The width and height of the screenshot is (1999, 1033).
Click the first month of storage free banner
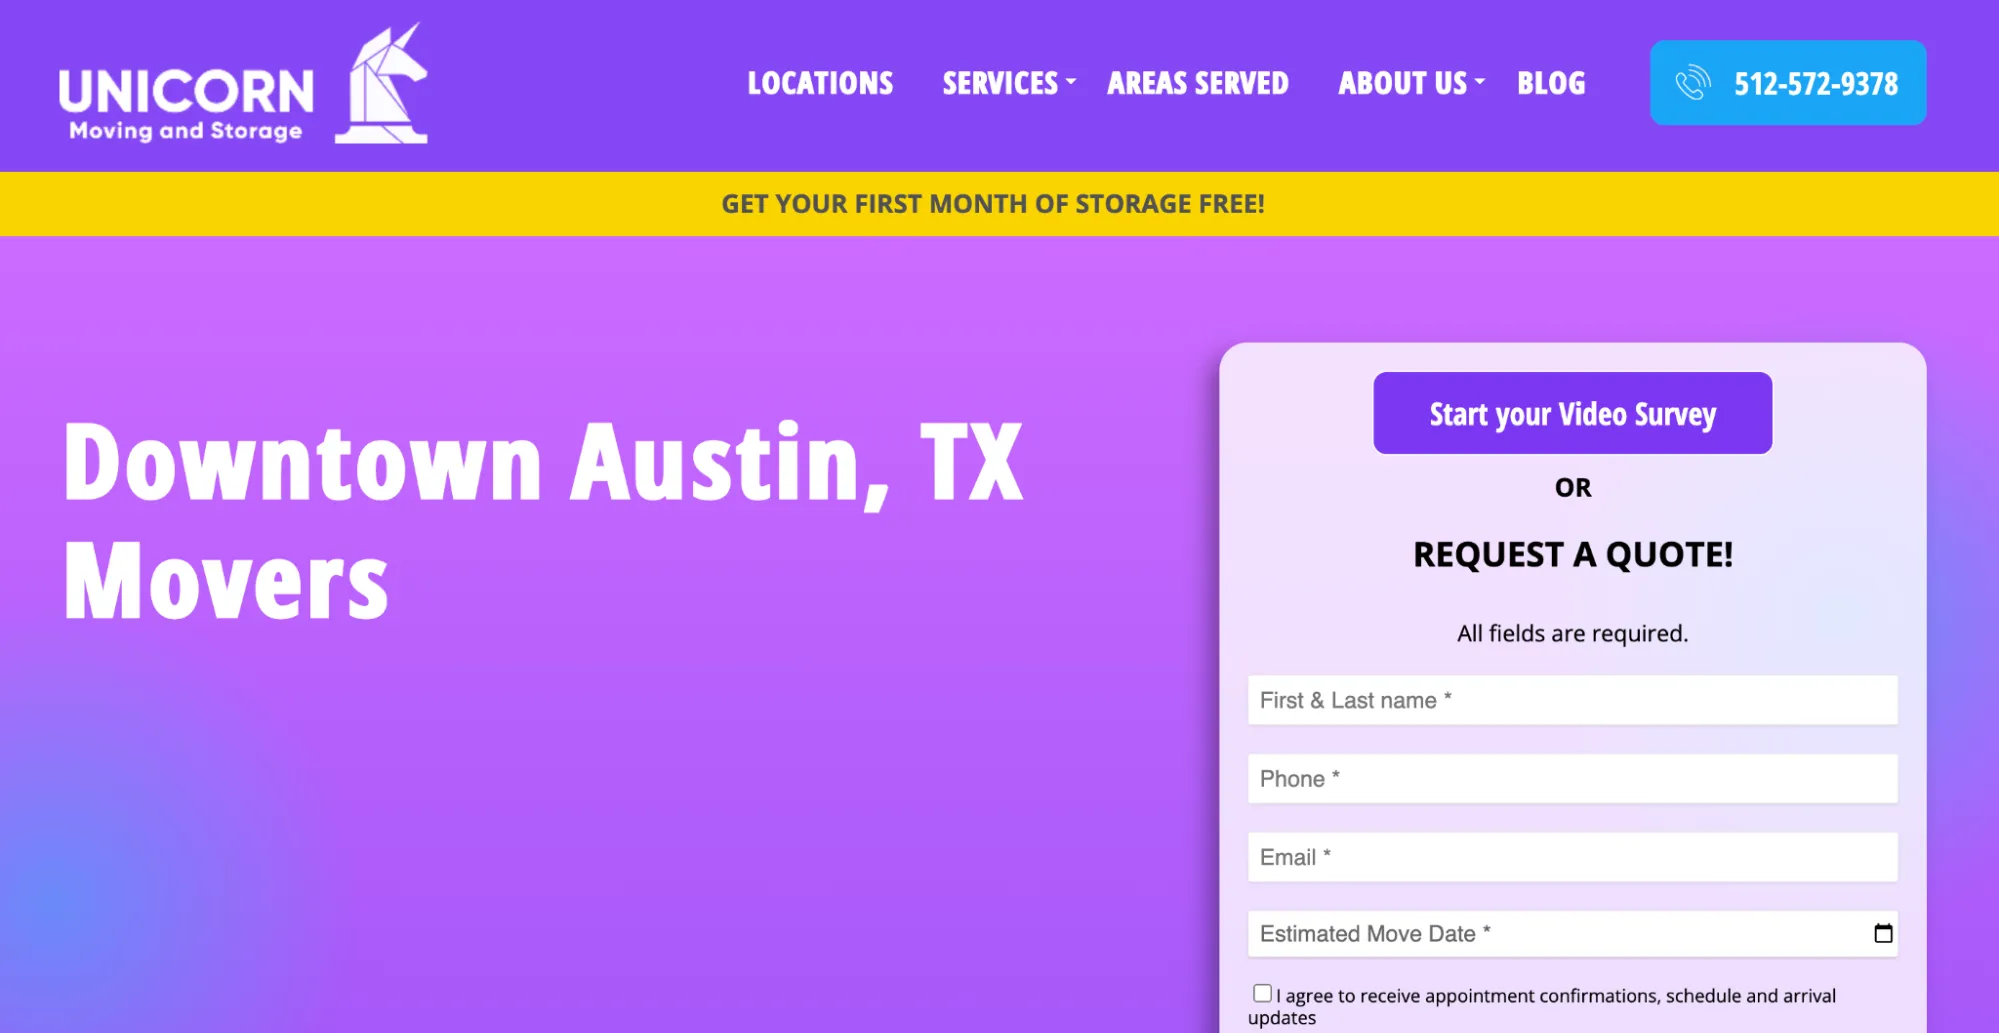click(x=993, y=203)
